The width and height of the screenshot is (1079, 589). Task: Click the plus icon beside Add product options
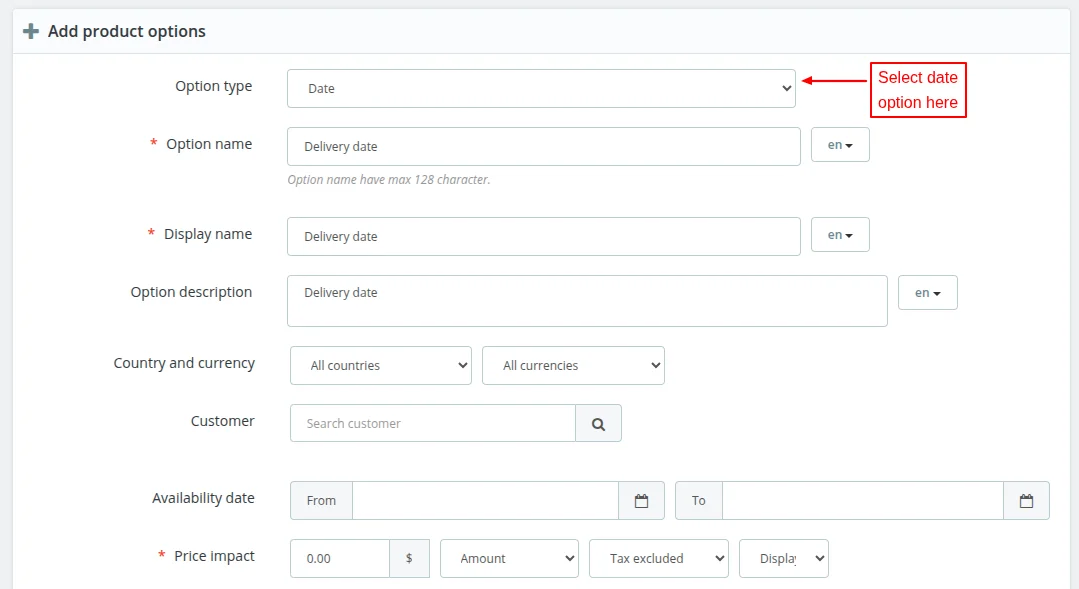click(31, 31)
